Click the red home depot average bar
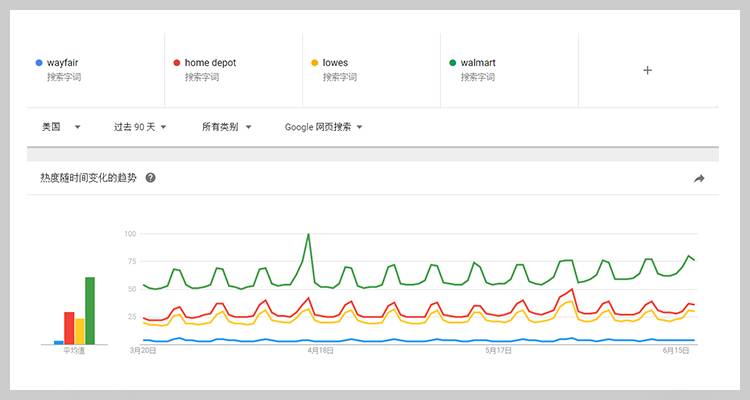The image size is (750, 400). coord(69,328)
